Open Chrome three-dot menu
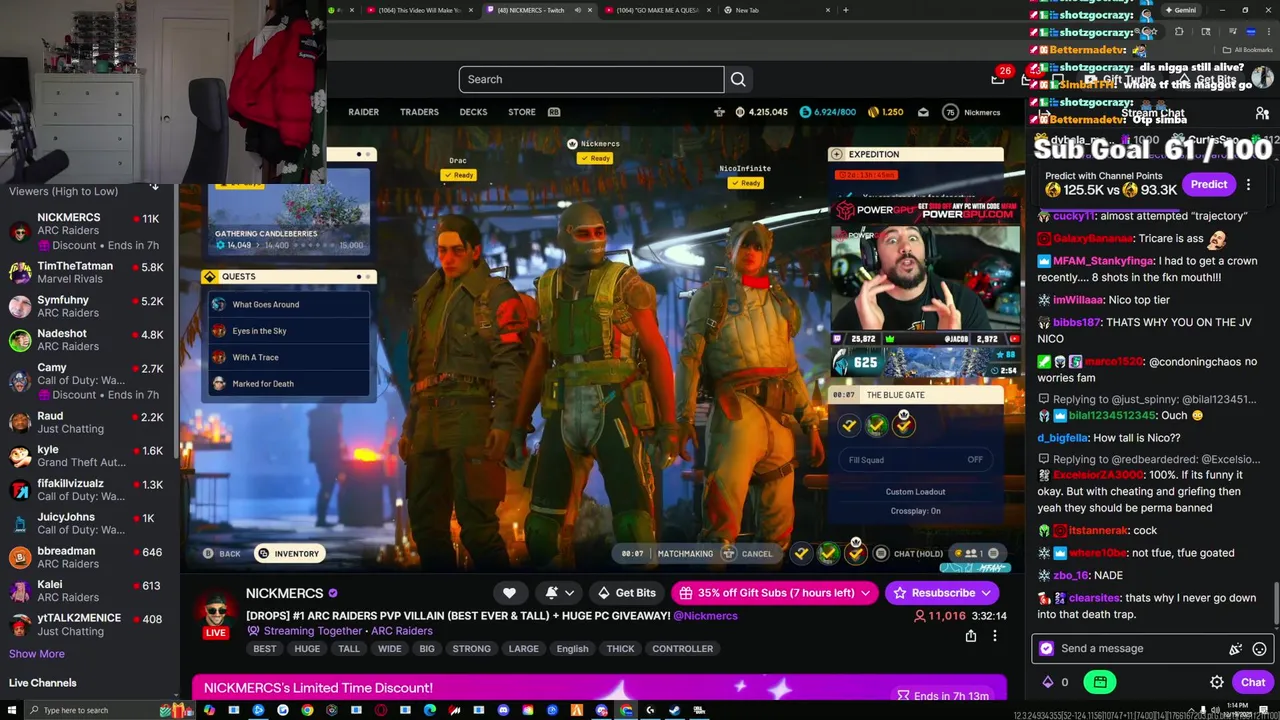The width and height of the screenshot is (1280, 720). click(1269, 32)
